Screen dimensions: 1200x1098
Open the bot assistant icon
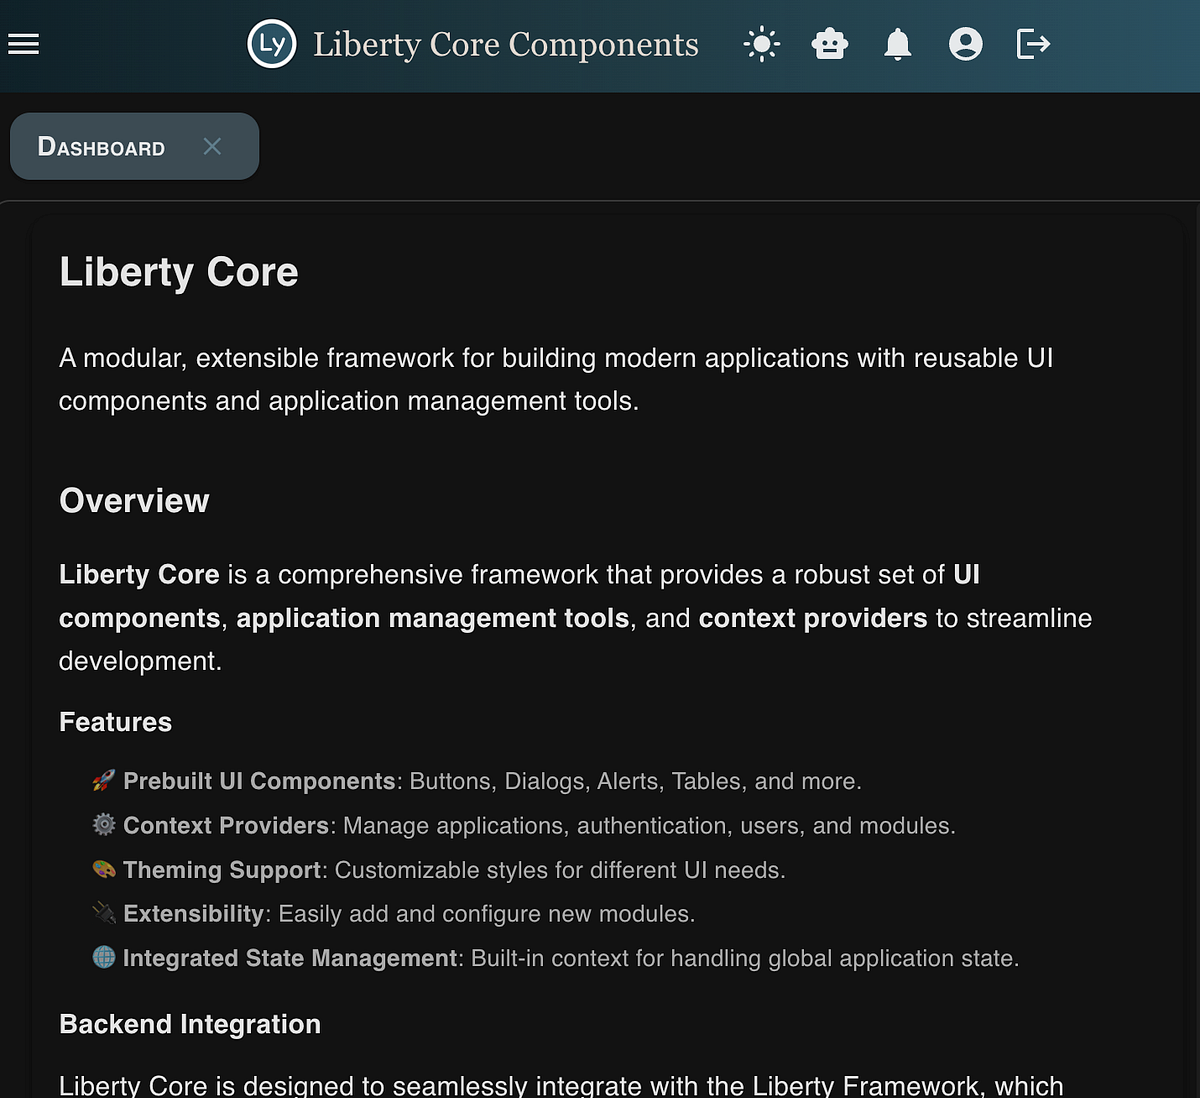click(829, 43)
